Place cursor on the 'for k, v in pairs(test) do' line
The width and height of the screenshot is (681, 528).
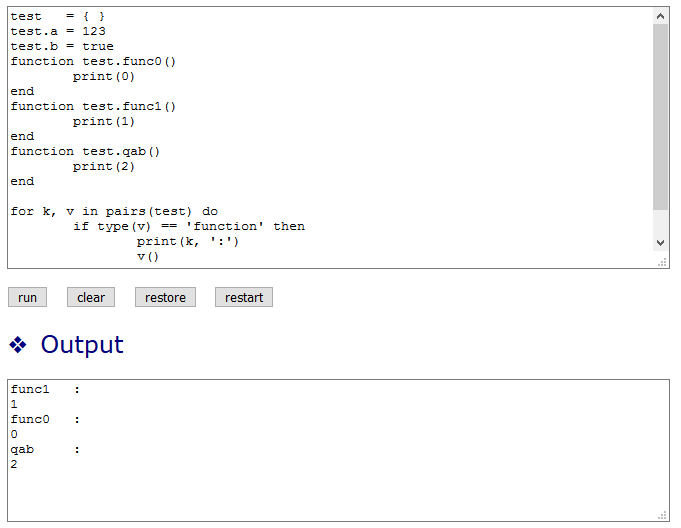[114, 211]
